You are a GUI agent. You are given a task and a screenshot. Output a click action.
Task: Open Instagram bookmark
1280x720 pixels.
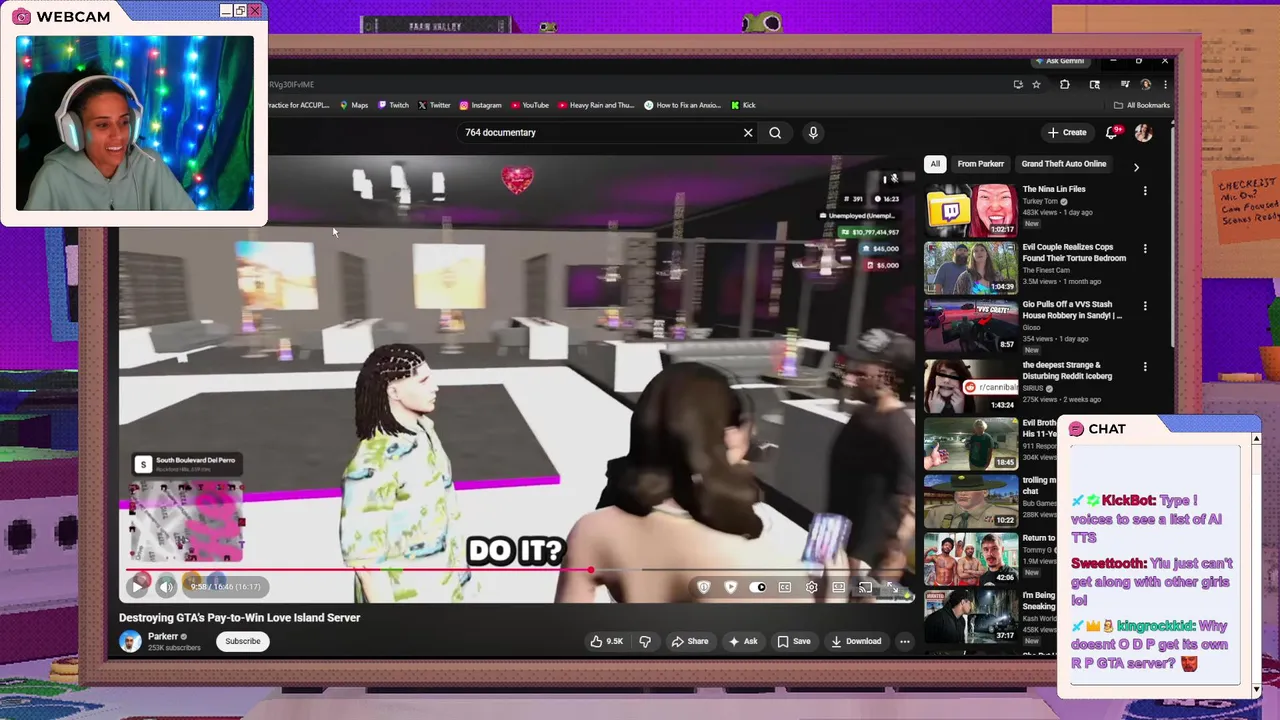(x=481, y=105)
